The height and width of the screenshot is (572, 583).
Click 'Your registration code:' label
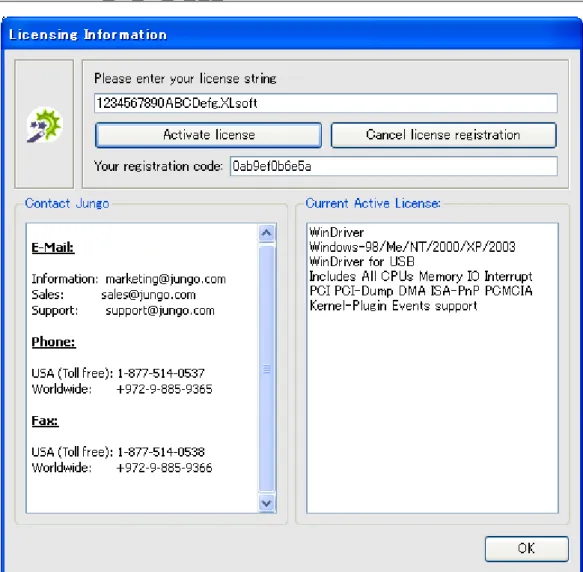tap(158, 166)
